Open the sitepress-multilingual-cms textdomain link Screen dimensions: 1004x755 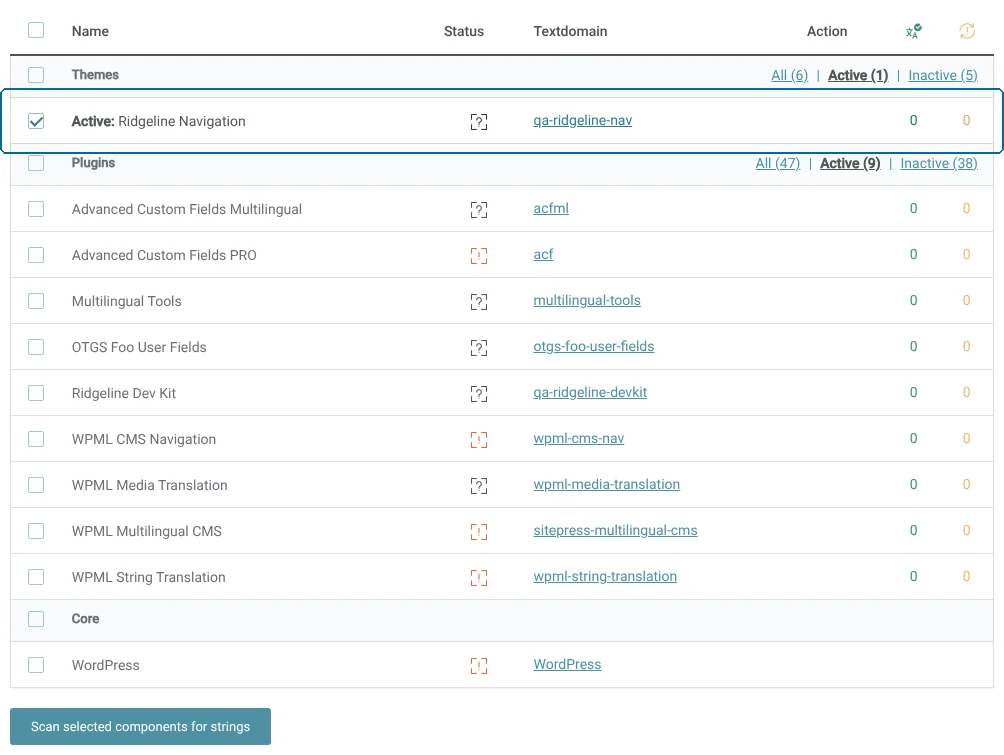[615, 531]
